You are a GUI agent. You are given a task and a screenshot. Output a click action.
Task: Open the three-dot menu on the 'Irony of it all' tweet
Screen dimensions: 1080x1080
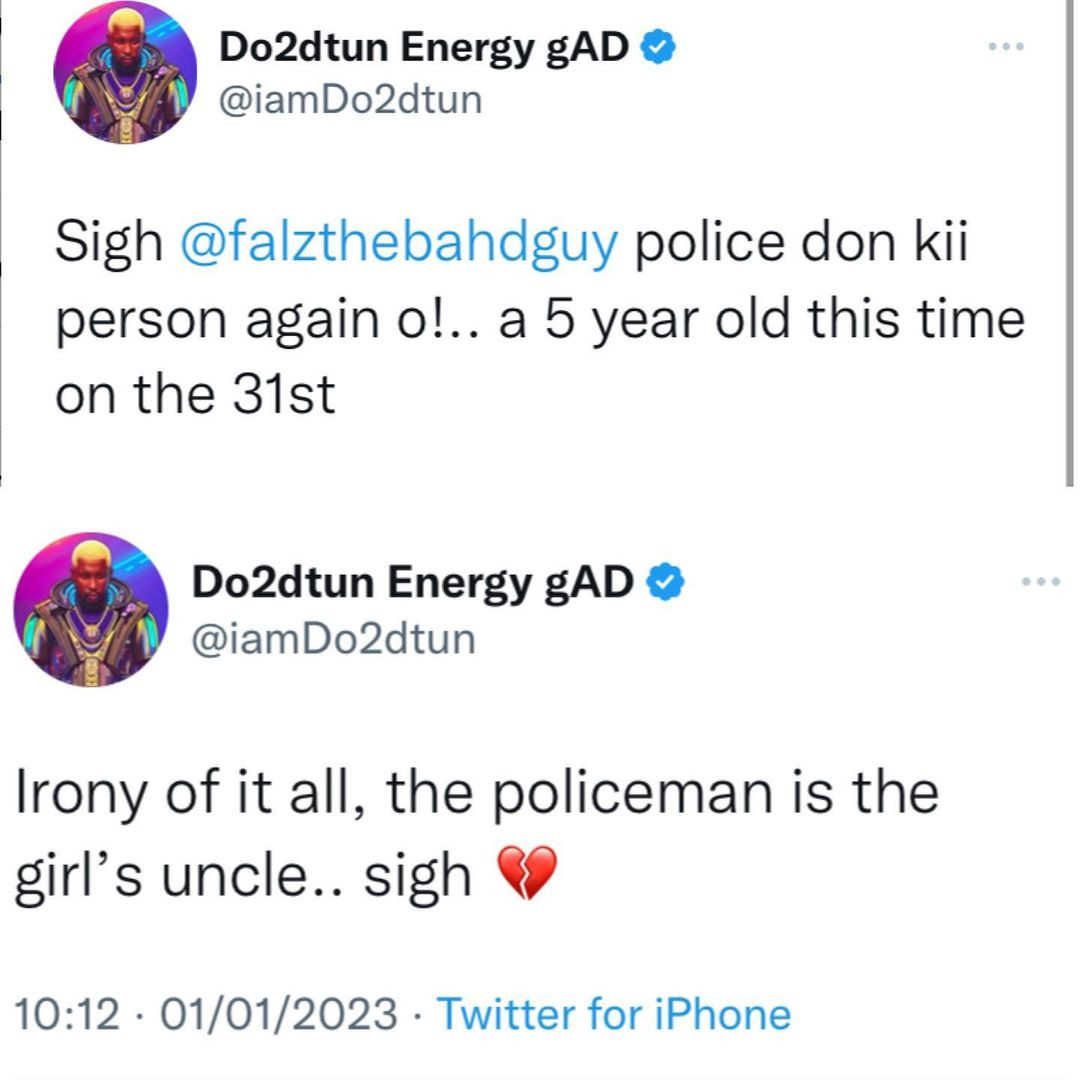pyautogui.click(x=1041, y=582)
